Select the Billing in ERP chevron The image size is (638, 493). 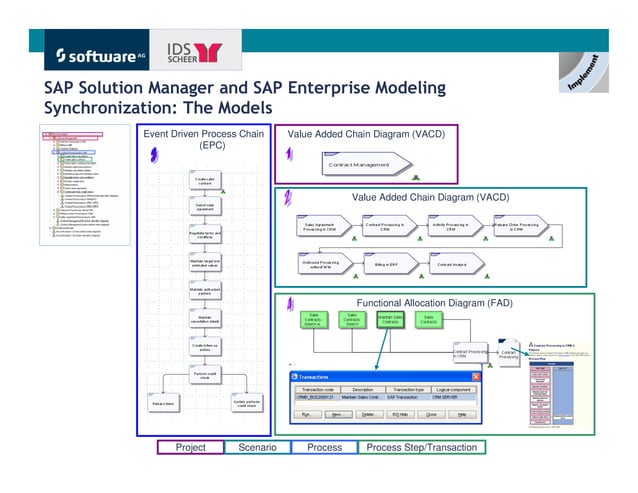click(x=391, y=264)
